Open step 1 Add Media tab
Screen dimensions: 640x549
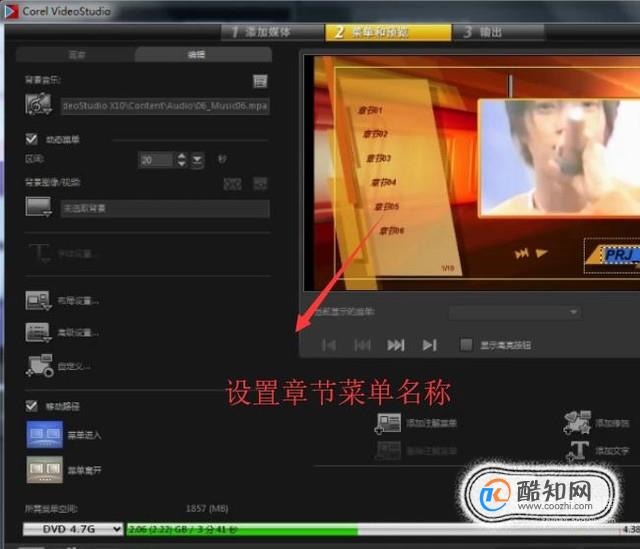(272, 32)
